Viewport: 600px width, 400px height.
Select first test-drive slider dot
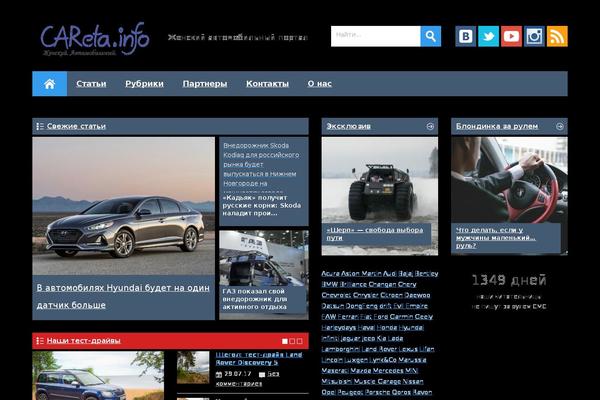[x=285, y=341]
